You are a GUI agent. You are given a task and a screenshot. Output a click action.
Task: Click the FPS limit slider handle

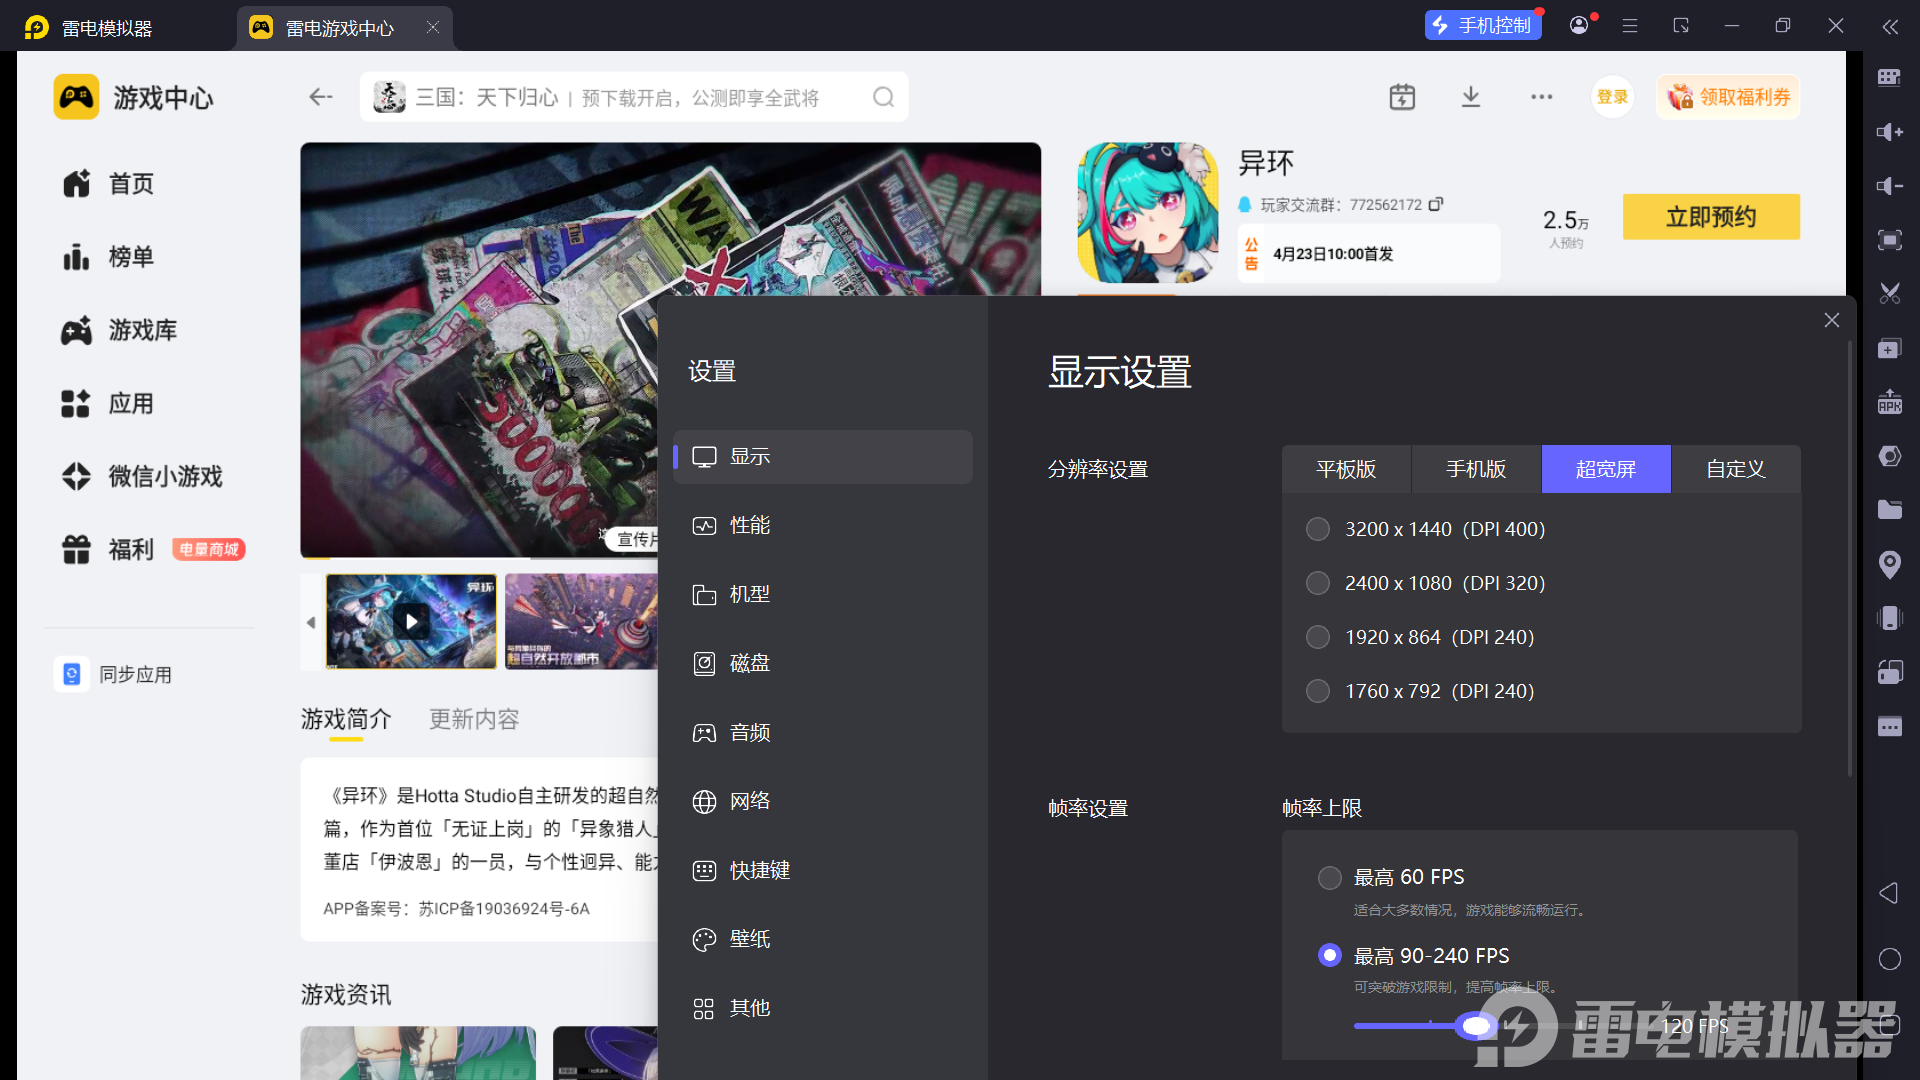[x=1475, y=1026]
